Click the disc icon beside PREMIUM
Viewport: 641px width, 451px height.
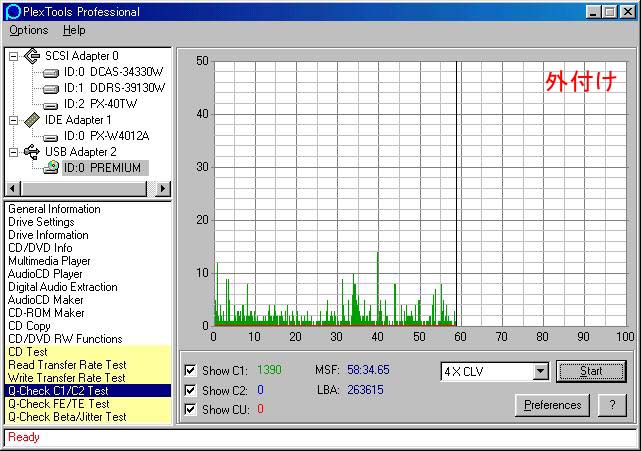coord(51,167)
